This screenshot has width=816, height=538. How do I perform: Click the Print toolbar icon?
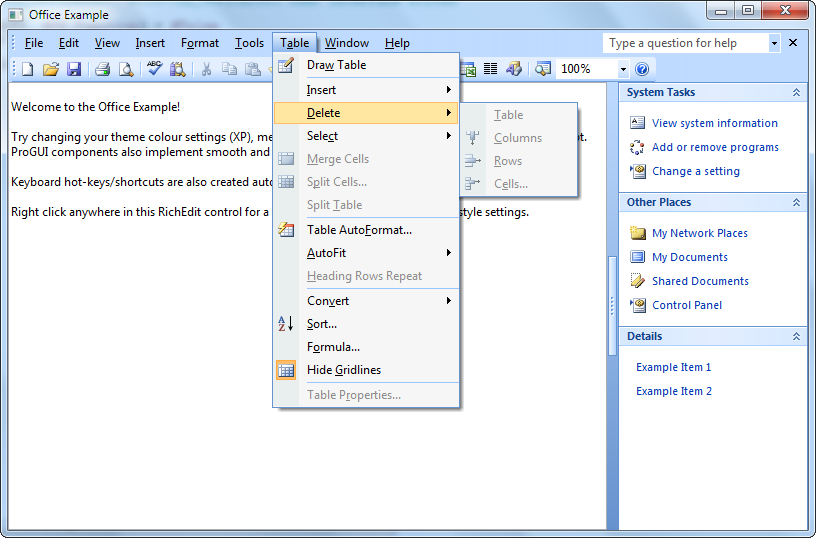pyautogui.click(x=102, y=69)
